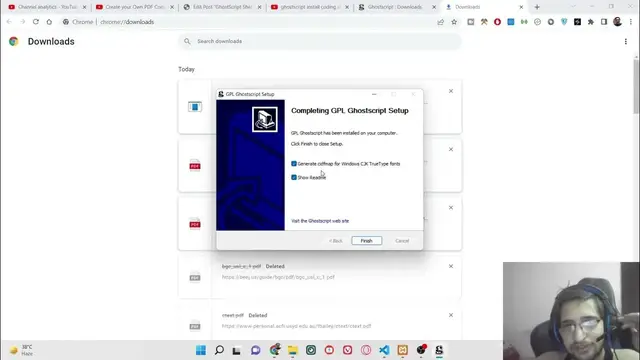Screen dimensions: 640x360
Task: Remove first download from list
Action: coord(451,91)
